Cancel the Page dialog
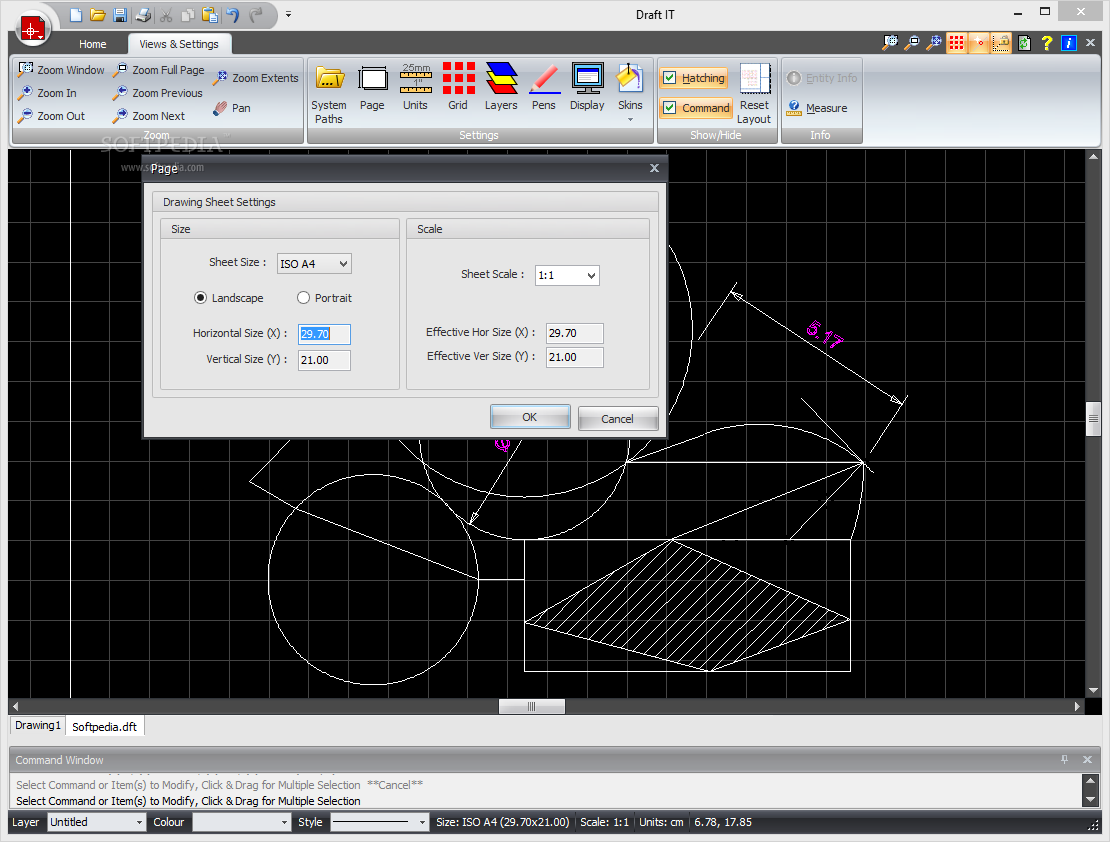1110x842 pixels. (x=617, y=419)
